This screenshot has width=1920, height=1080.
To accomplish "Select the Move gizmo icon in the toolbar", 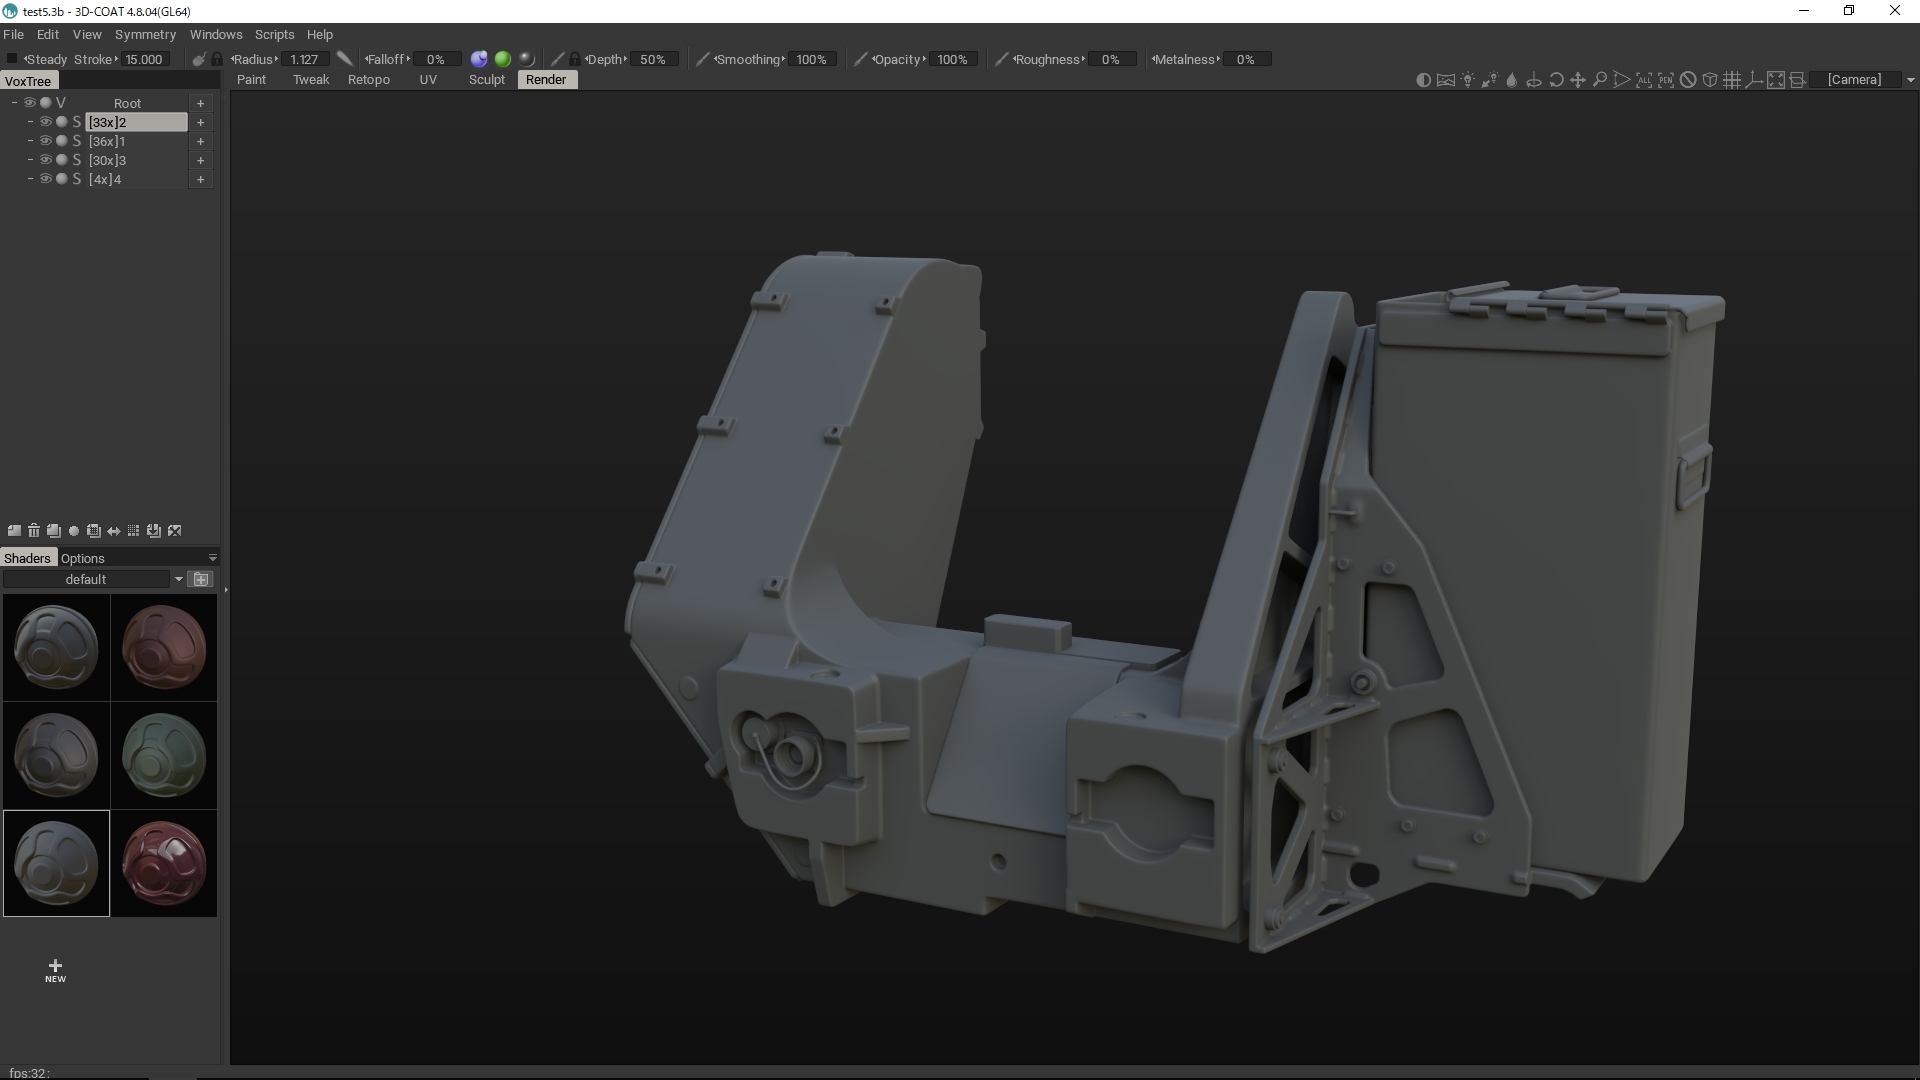I will click(x=1579, y=79).
